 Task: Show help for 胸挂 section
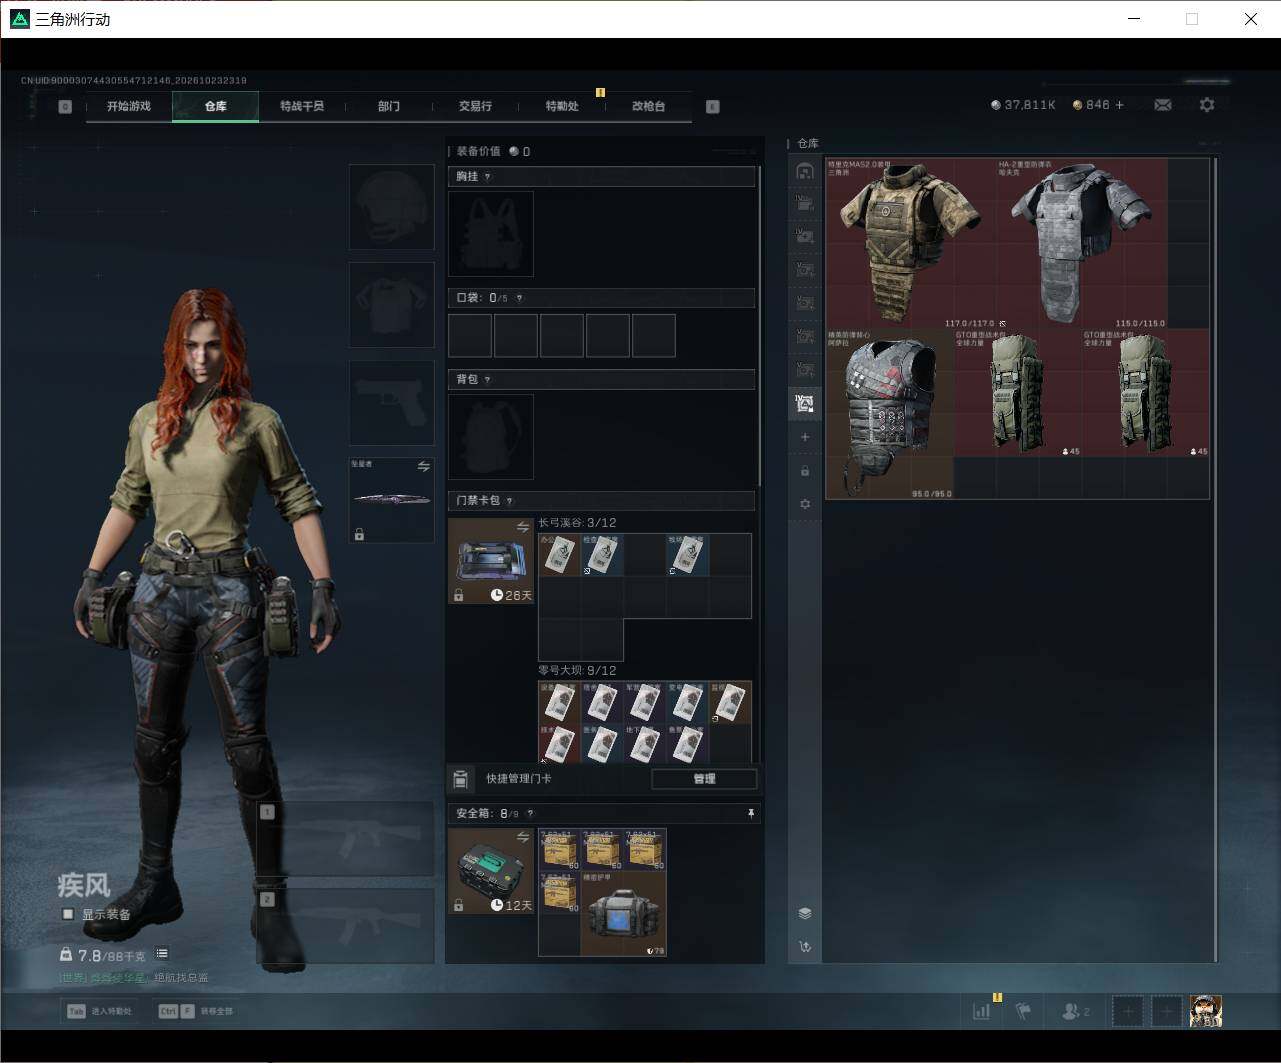click(x=487, y=177)
